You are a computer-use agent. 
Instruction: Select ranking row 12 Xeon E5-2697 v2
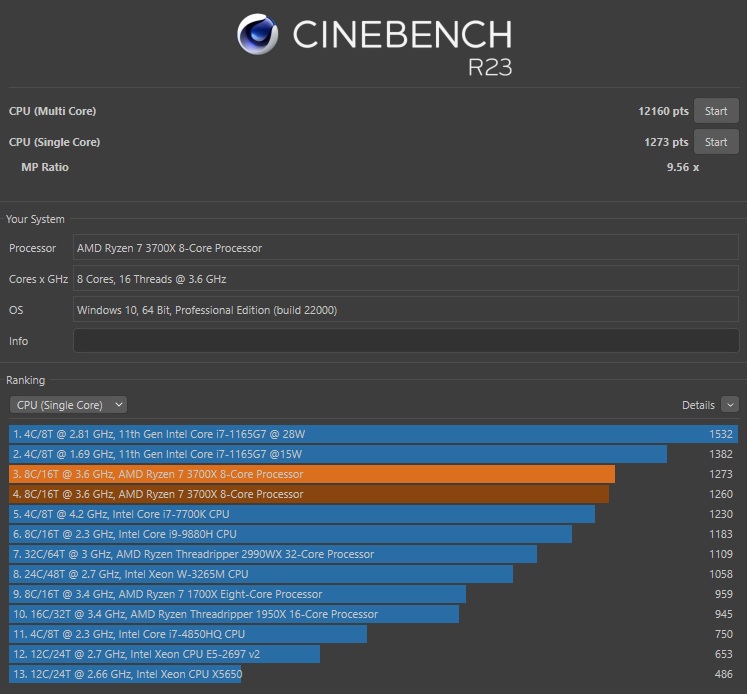point(164,654)
